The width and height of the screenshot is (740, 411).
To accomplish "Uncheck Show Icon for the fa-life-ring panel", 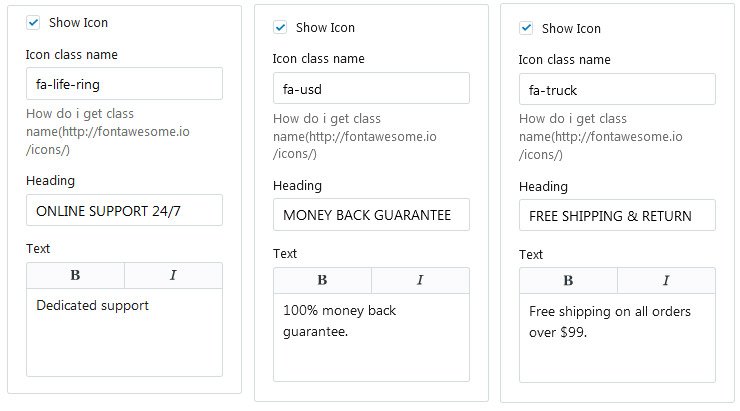I will point(33,22).
